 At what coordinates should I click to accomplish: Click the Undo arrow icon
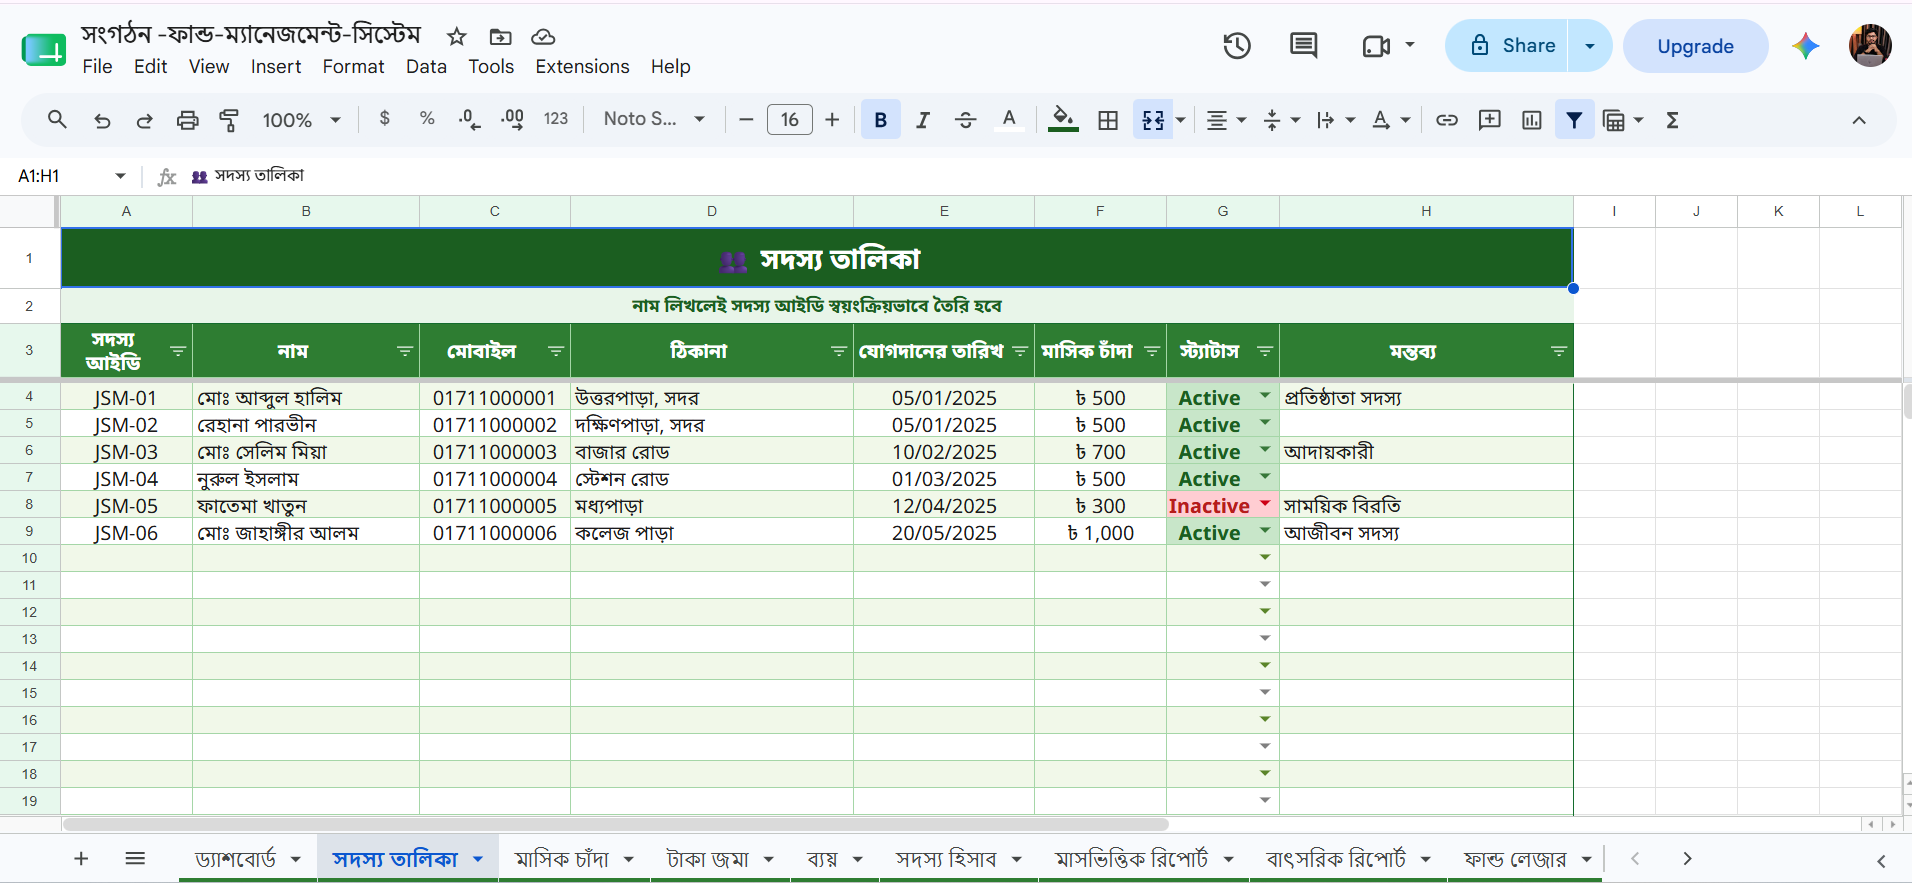coord(102,120)
